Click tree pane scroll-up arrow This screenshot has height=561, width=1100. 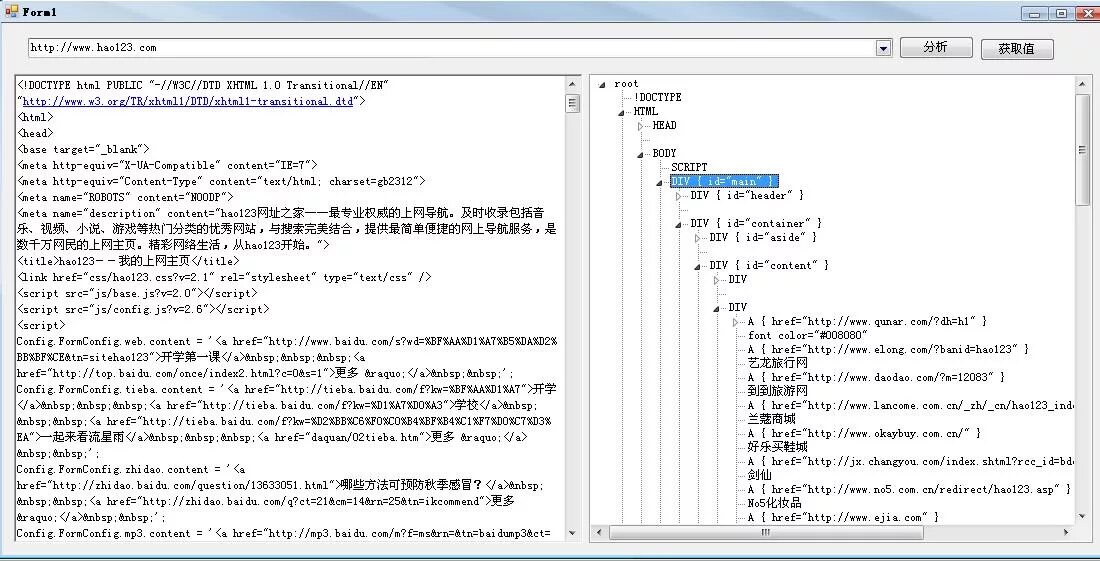[x=1082, y=85]
